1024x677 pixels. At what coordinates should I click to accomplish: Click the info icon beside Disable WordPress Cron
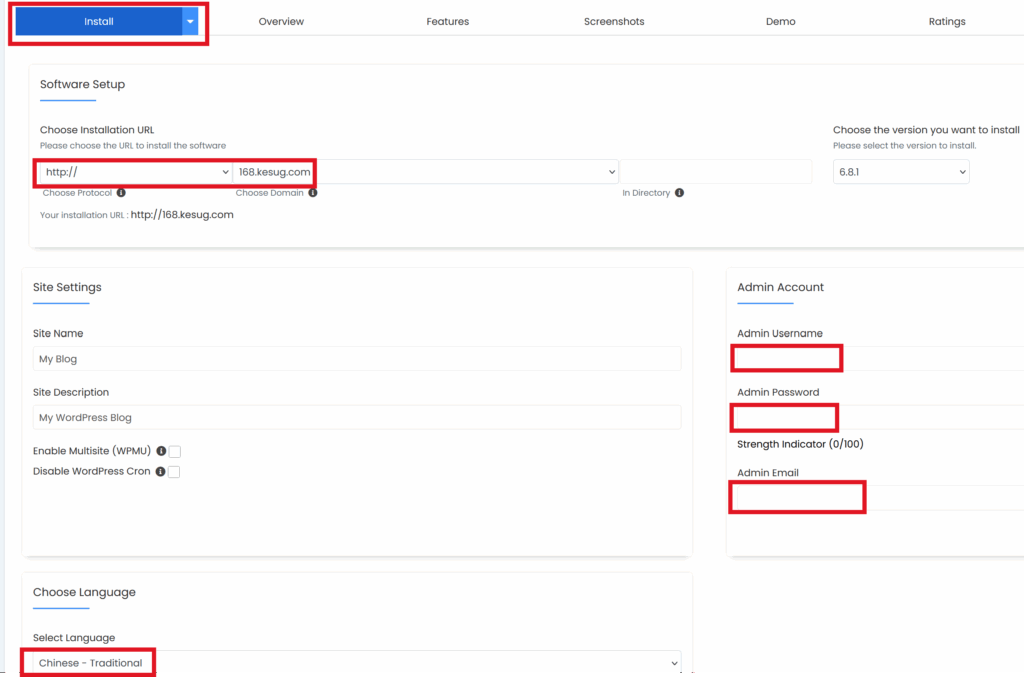click(x=160, y=472)
